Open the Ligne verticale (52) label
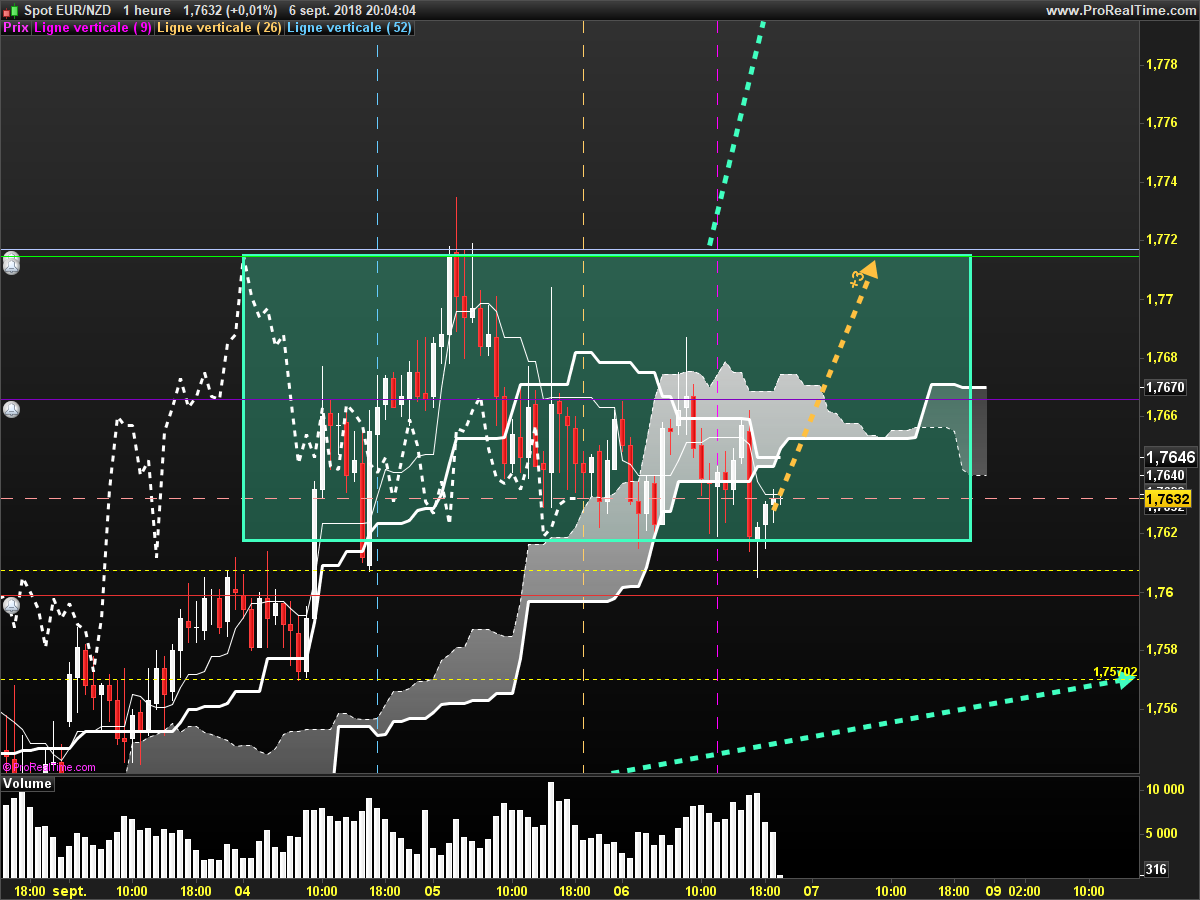 pos(350,28)
